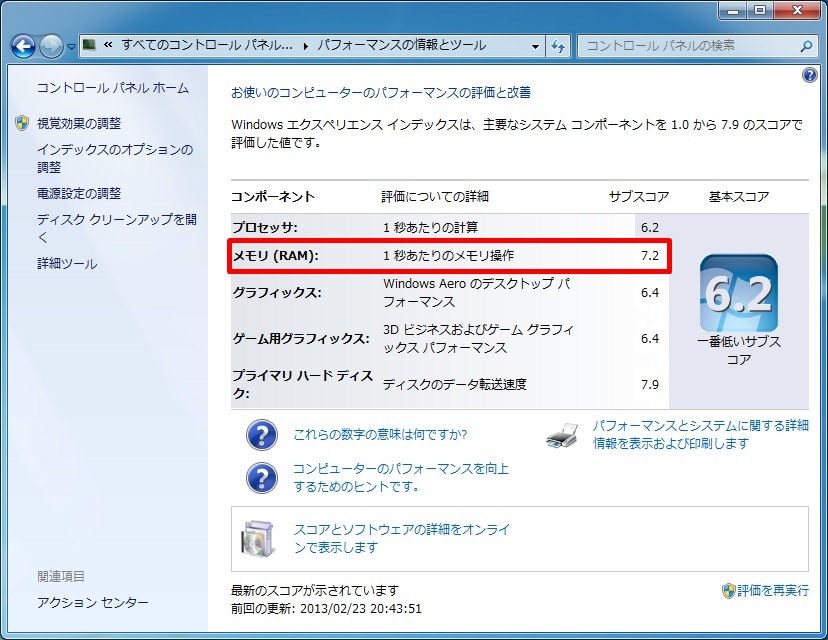Image resolution: width=828 pixels, height=640 pixels.
Task: Open the recent pages dropdown arrow
Action: pyautogui.click(x=72, y=47)
